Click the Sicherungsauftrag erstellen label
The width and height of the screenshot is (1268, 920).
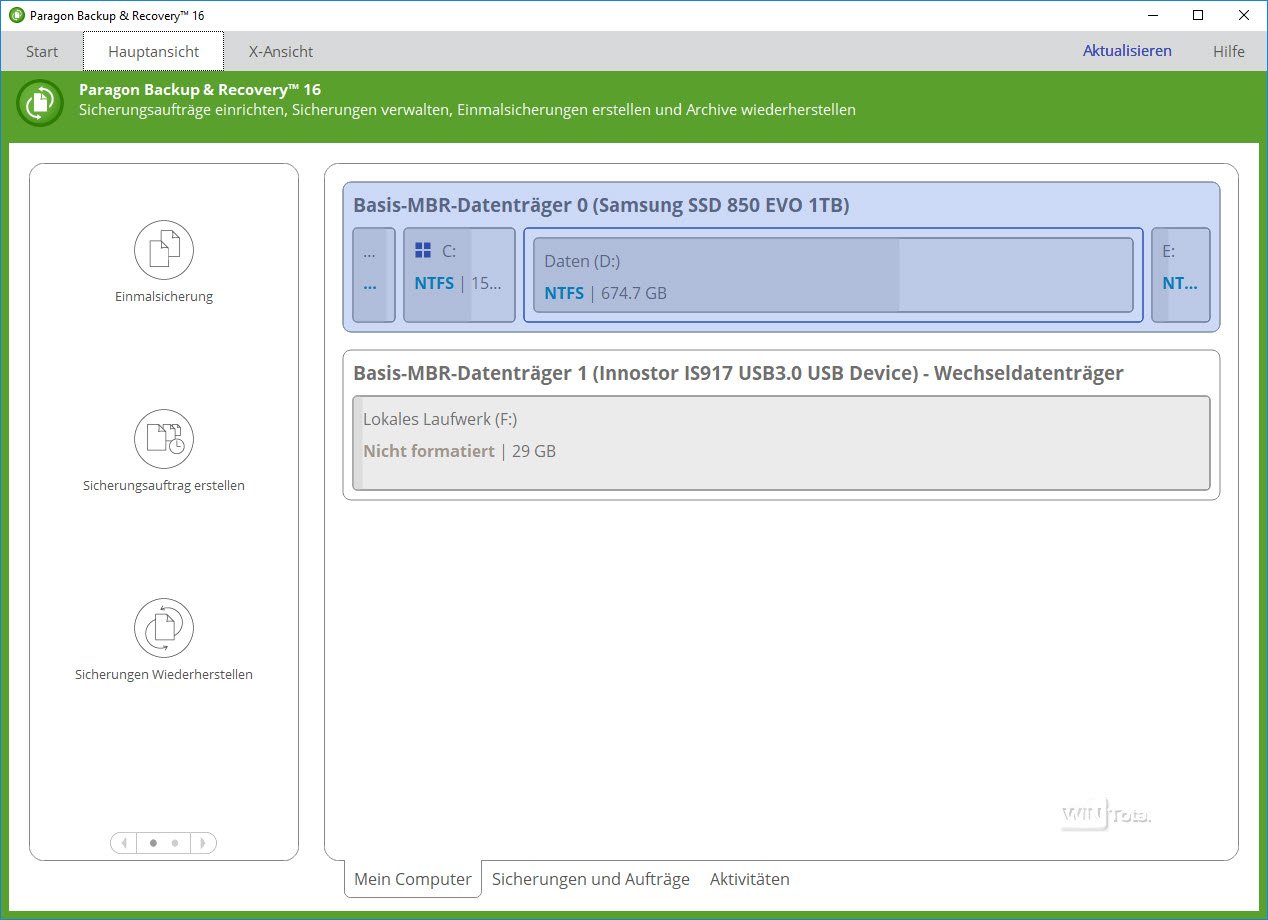pyautogui.click(x=164, y=486)
